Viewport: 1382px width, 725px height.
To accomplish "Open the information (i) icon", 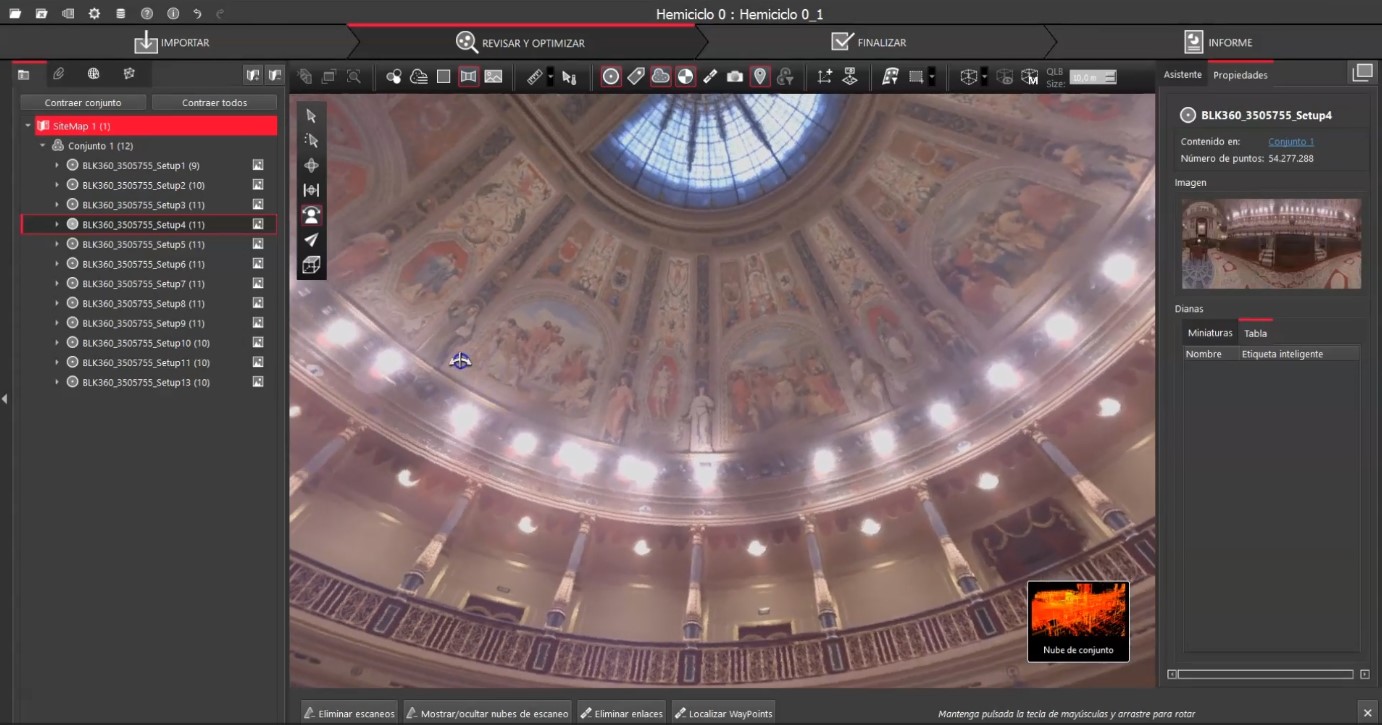I will [x=172, y=13].
